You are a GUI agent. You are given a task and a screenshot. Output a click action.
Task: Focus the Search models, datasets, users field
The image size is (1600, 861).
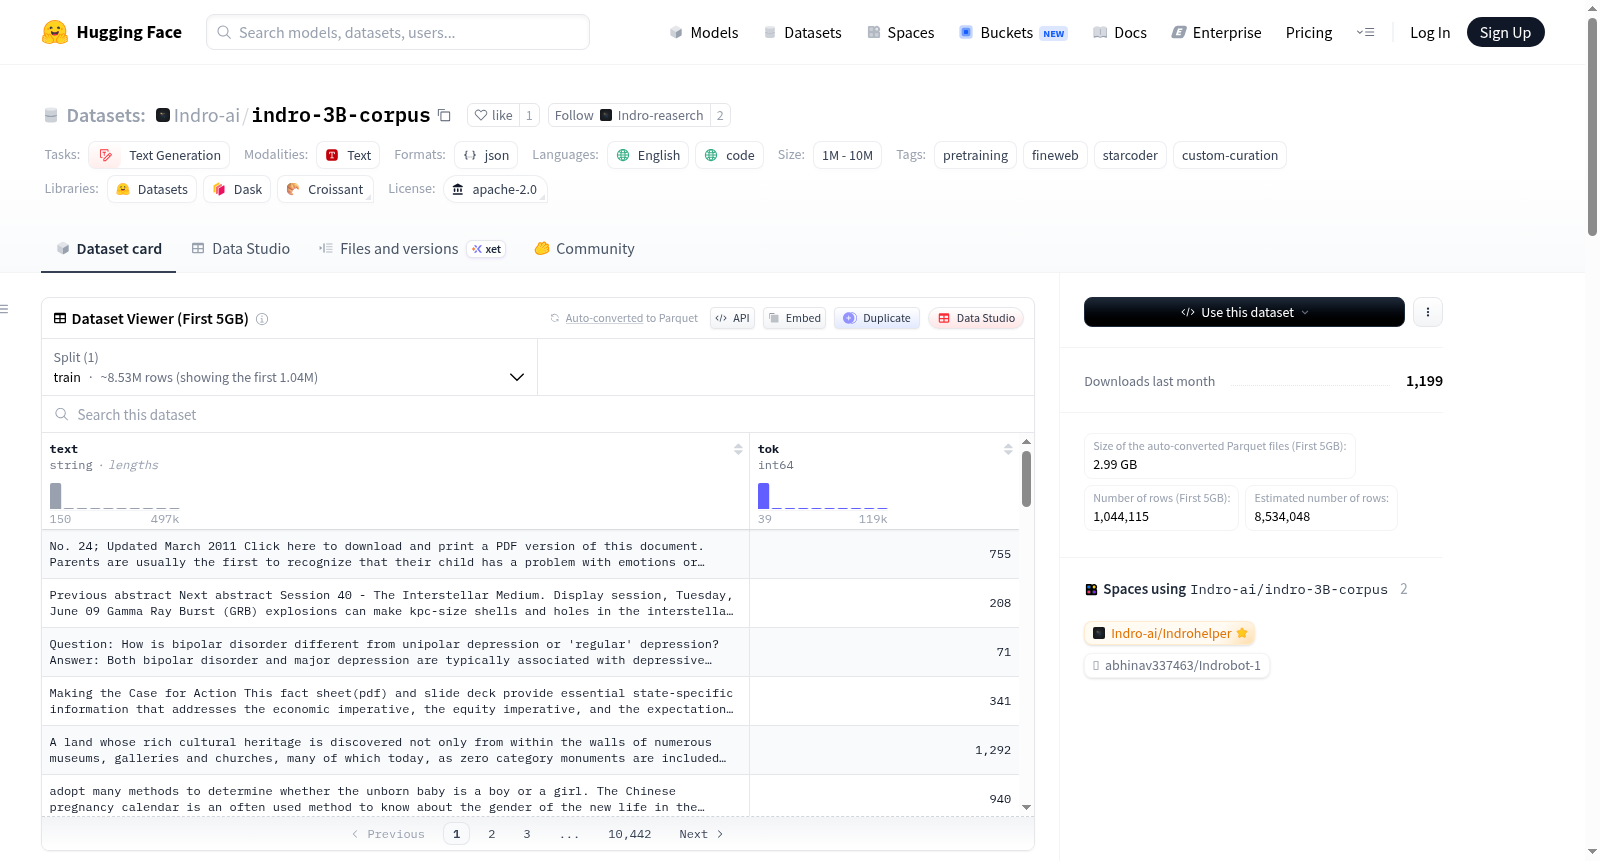click(x=398, y=32)
